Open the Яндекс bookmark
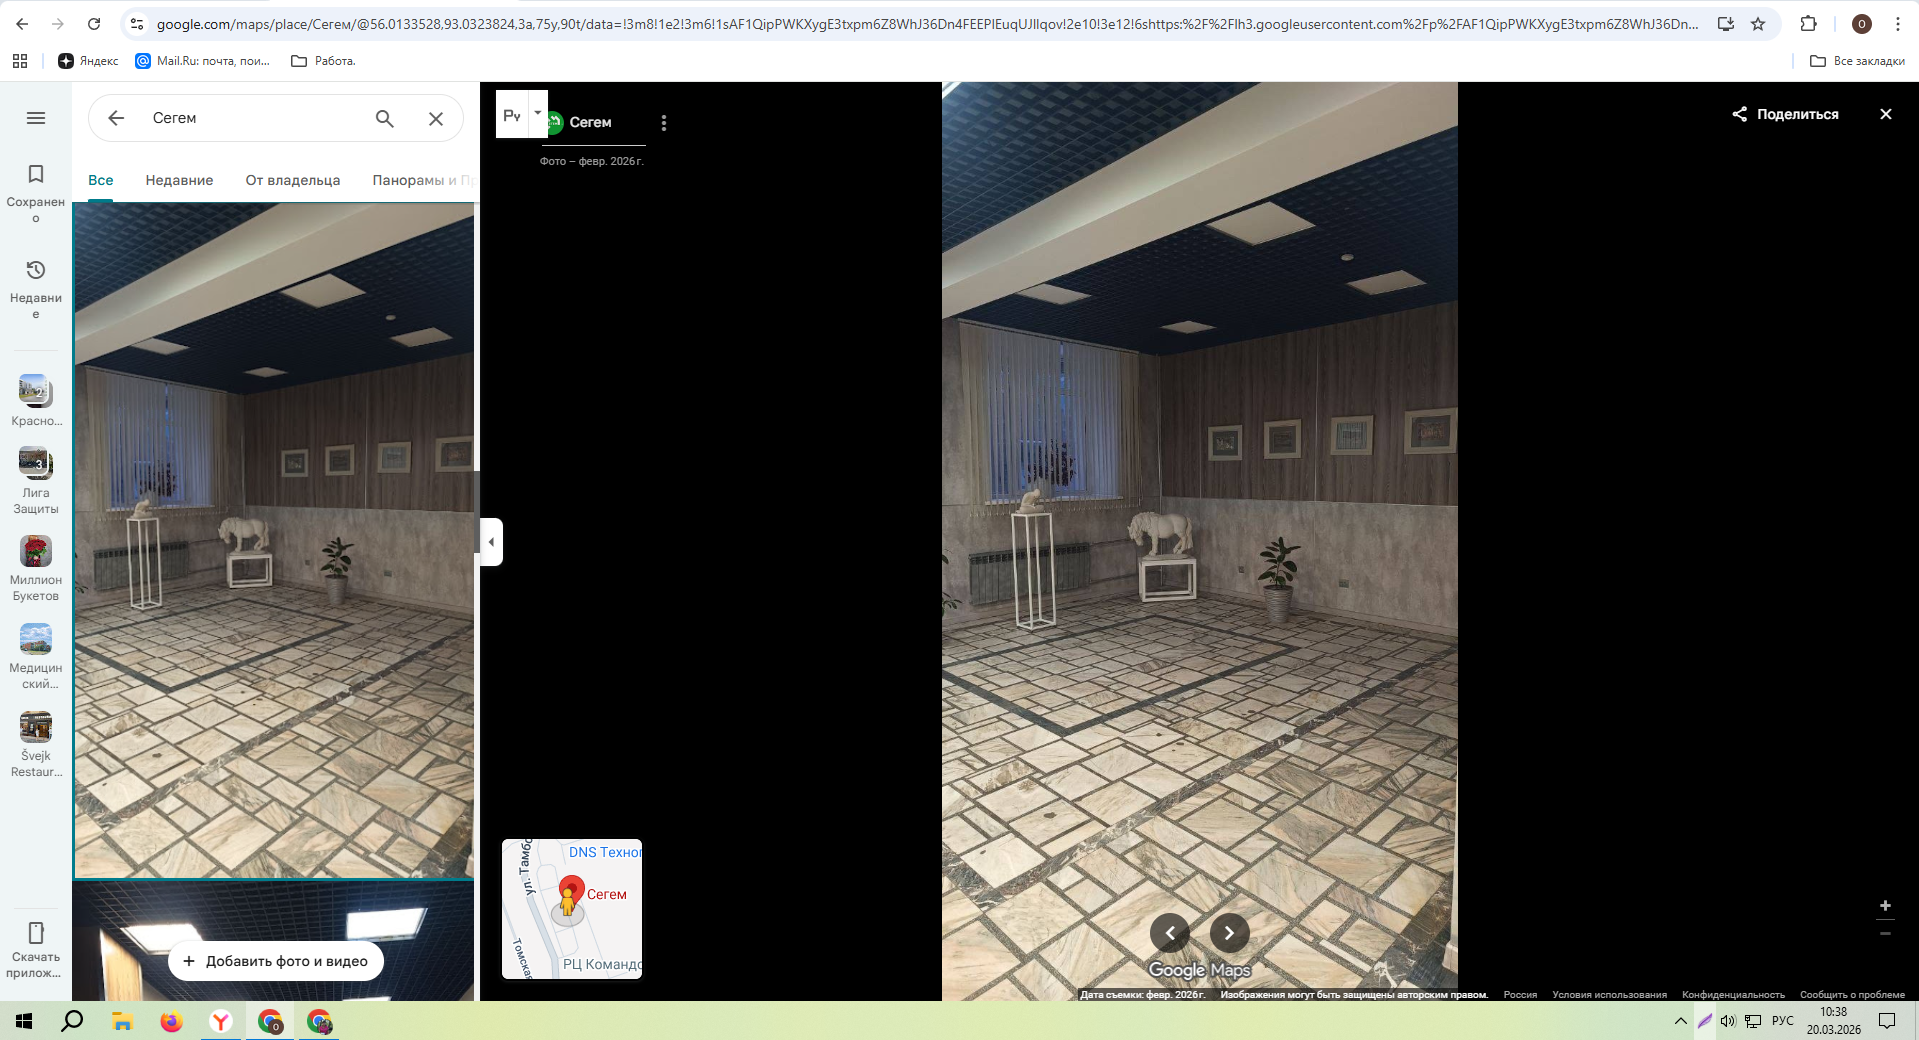Screen dimensions: 1919x1040 (x=89, y=61)
